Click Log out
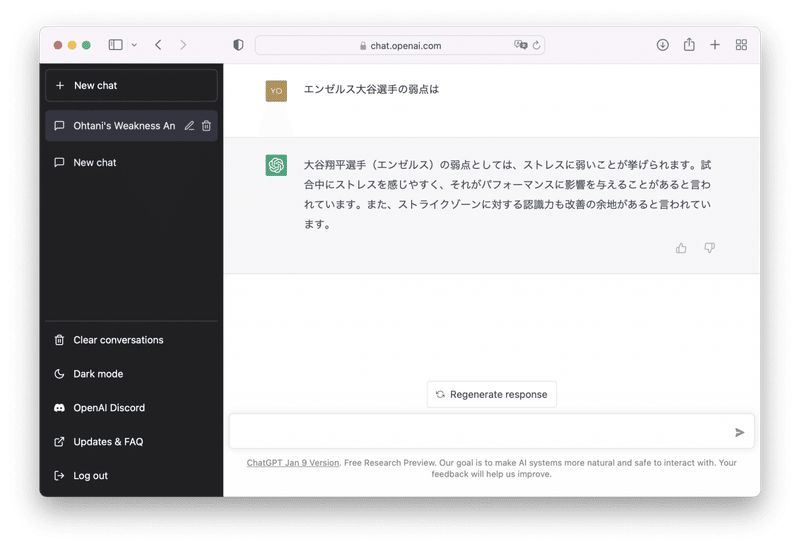 132,476
